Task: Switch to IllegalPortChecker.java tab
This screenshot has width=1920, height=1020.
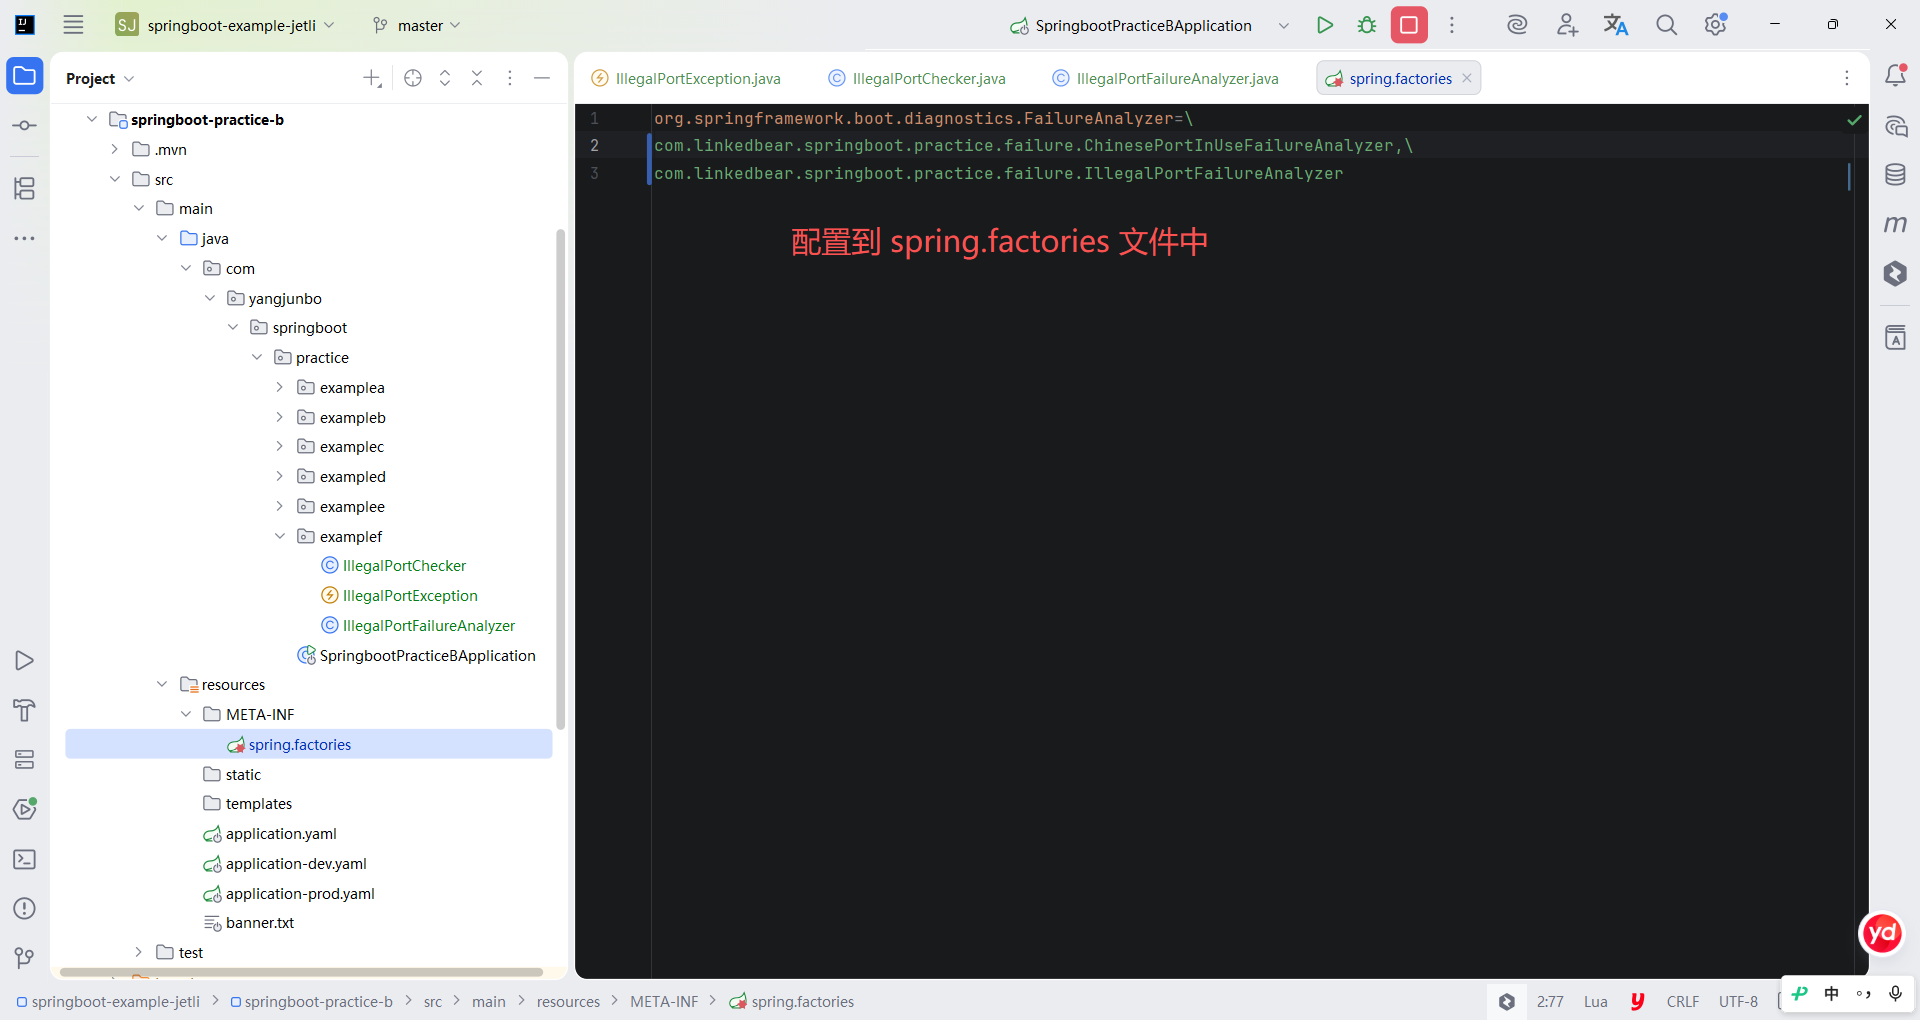Action: (x=917, y=78)
